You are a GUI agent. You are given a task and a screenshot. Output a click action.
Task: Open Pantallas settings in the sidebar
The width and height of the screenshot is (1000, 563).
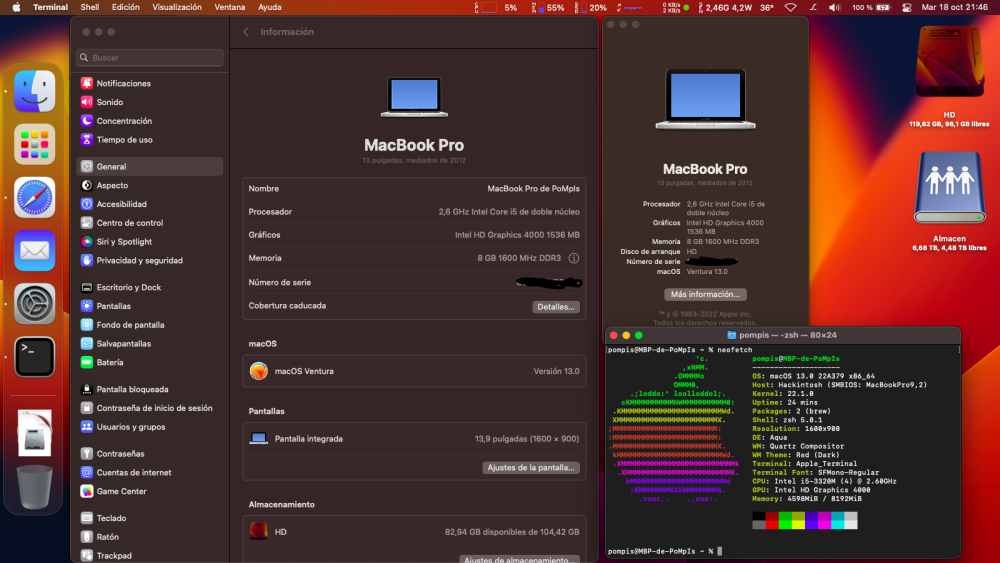[x=149, y=306]
